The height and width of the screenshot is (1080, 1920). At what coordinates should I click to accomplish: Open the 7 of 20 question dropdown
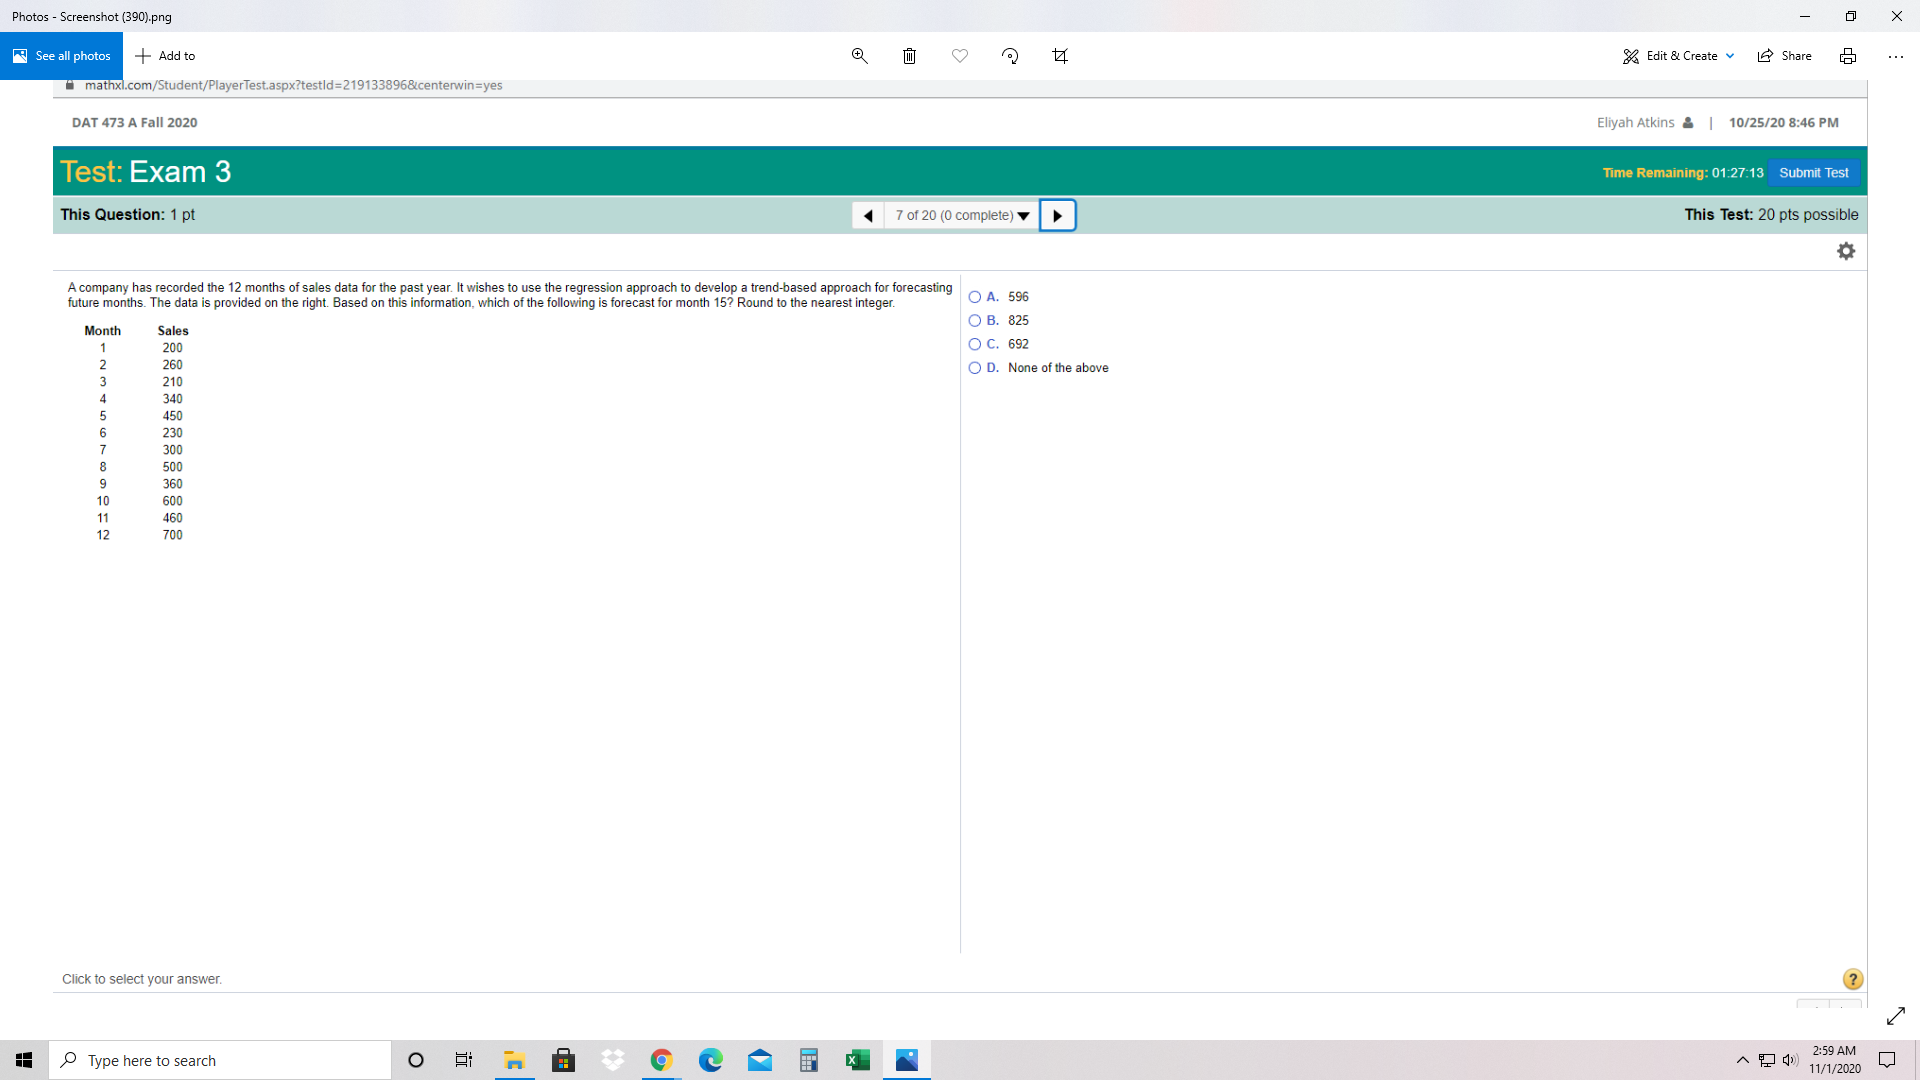961,216
